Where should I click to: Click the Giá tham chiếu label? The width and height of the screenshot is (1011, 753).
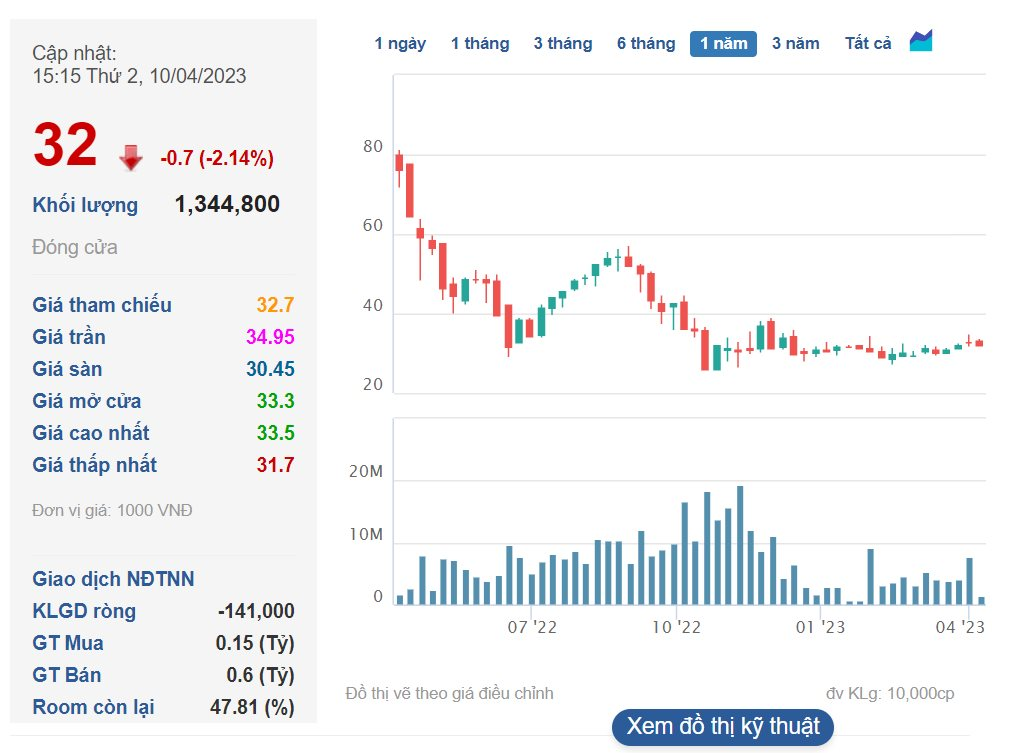point(102,305)
